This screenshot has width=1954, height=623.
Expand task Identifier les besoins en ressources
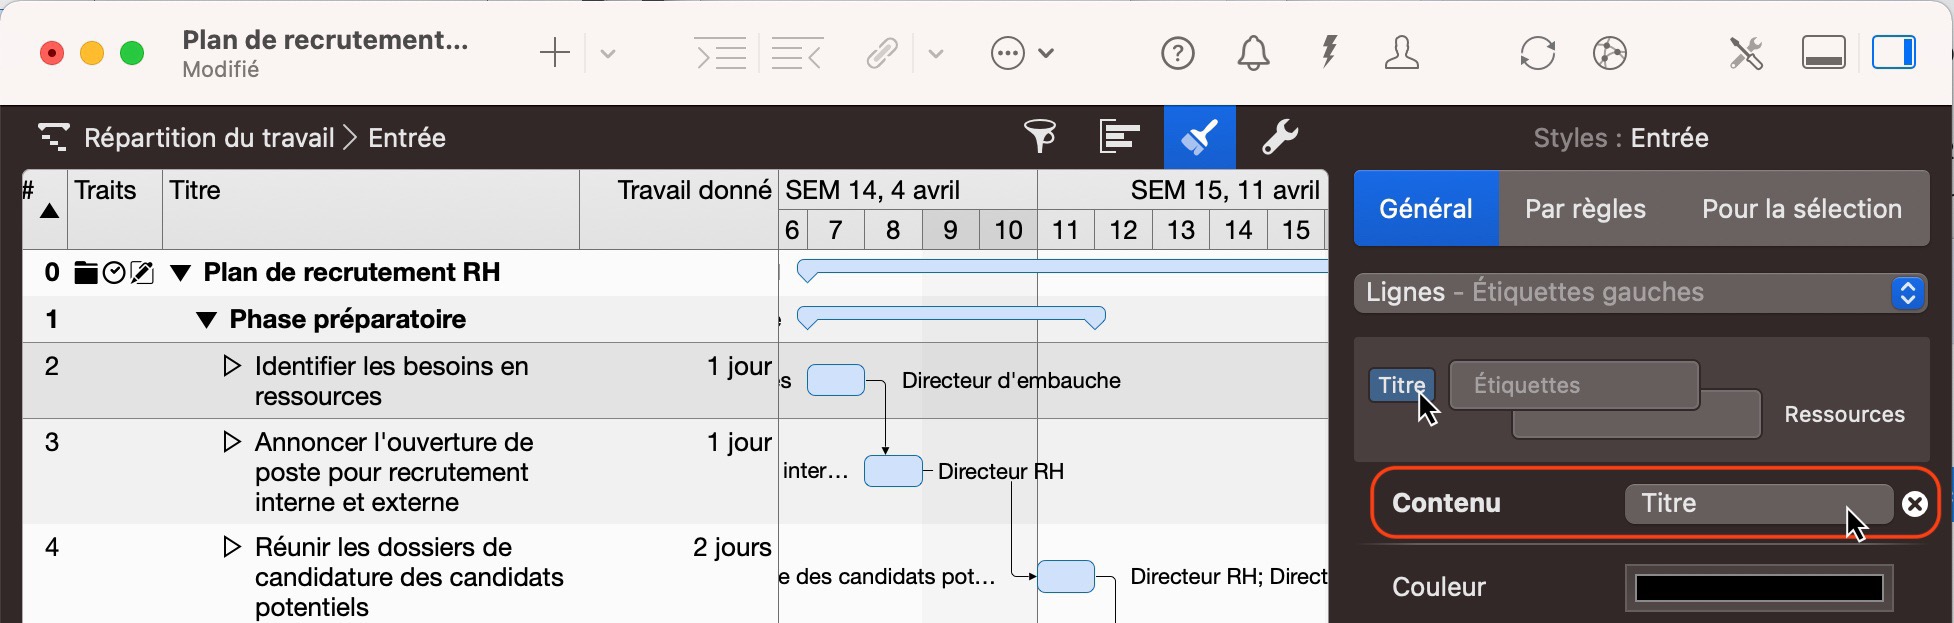pos(232,366)
